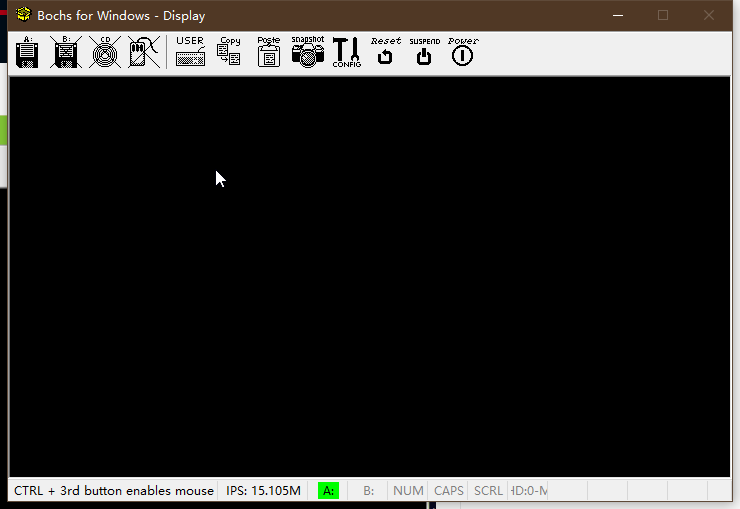Click the floppy A: drive toolbar icon

[27, 52]
